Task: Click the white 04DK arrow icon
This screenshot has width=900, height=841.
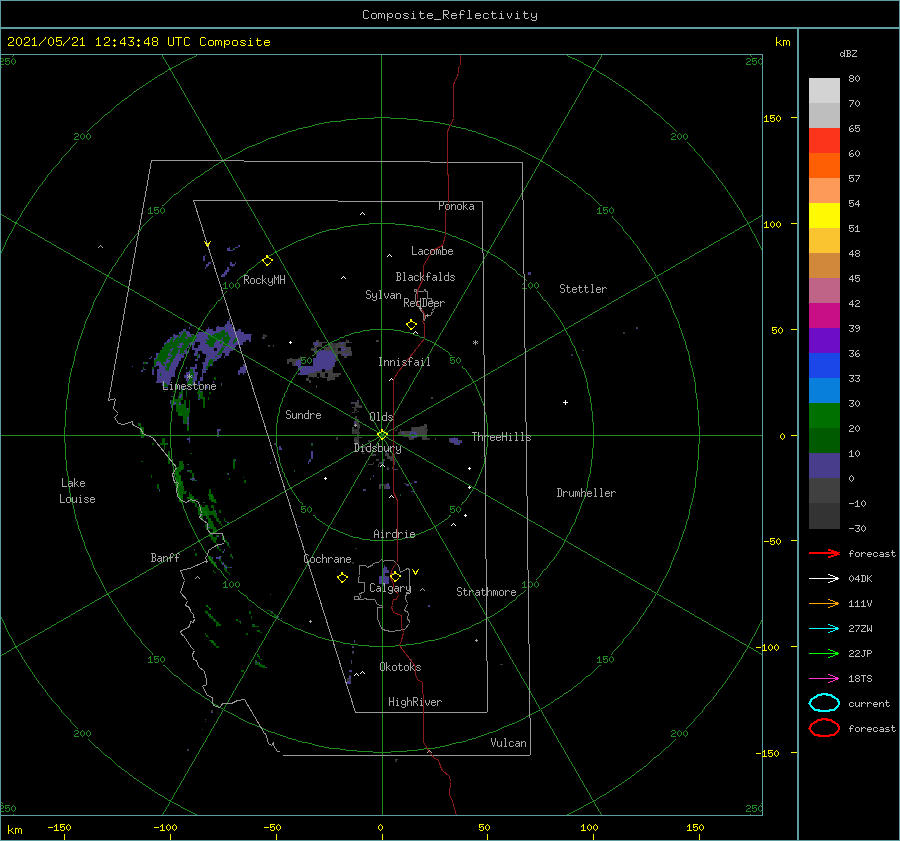Action: pyautogui.click(x=824, y=578)
